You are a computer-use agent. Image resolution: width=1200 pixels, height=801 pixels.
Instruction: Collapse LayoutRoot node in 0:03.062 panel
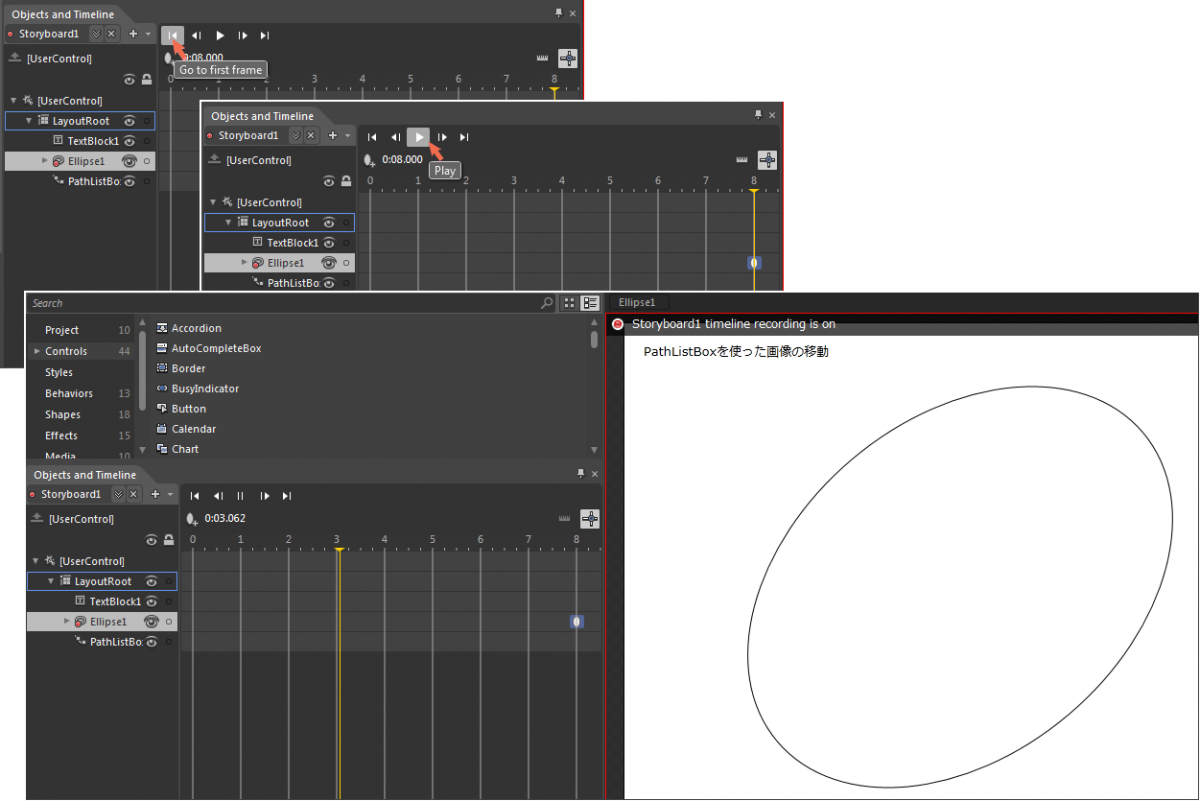tap(52, 581)
